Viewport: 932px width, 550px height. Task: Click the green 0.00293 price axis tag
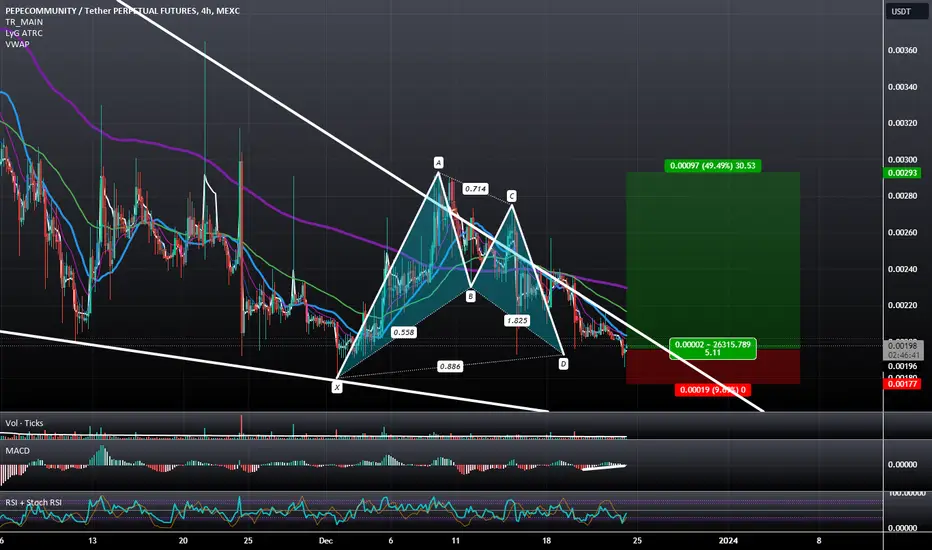(x=903, y=173)
